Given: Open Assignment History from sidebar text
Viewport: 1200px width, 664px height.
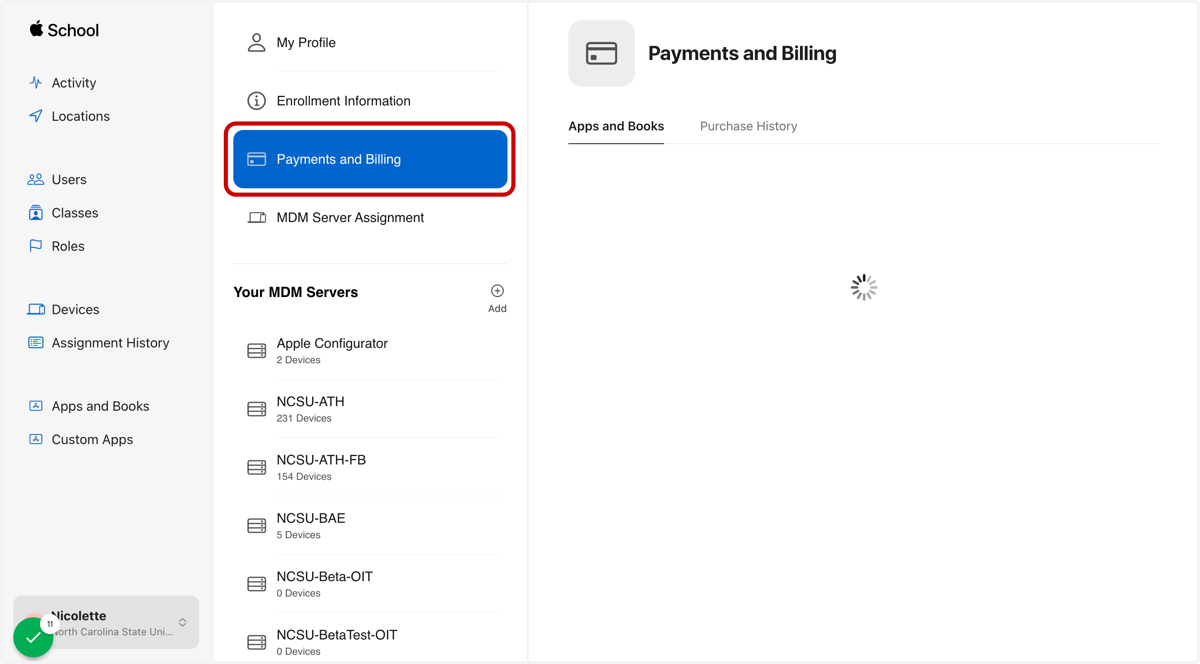Looking at the screenshot, I should click(x=111, y=343).
